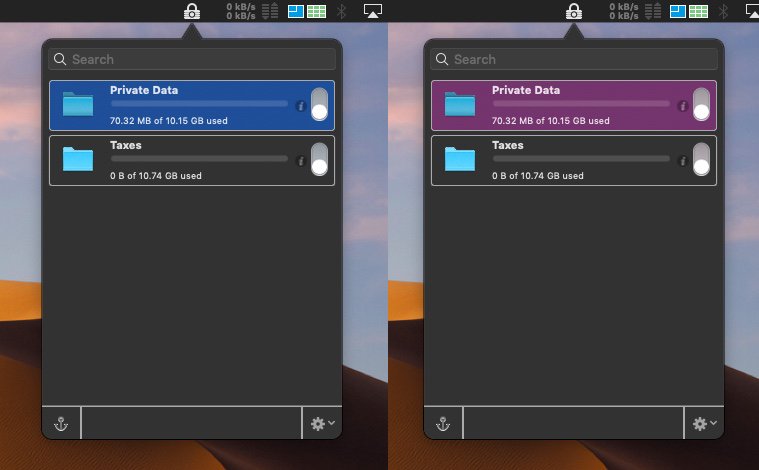Click the kB/s network speed item in the right menu bar
Screen dimensions: 759x470
623,11
